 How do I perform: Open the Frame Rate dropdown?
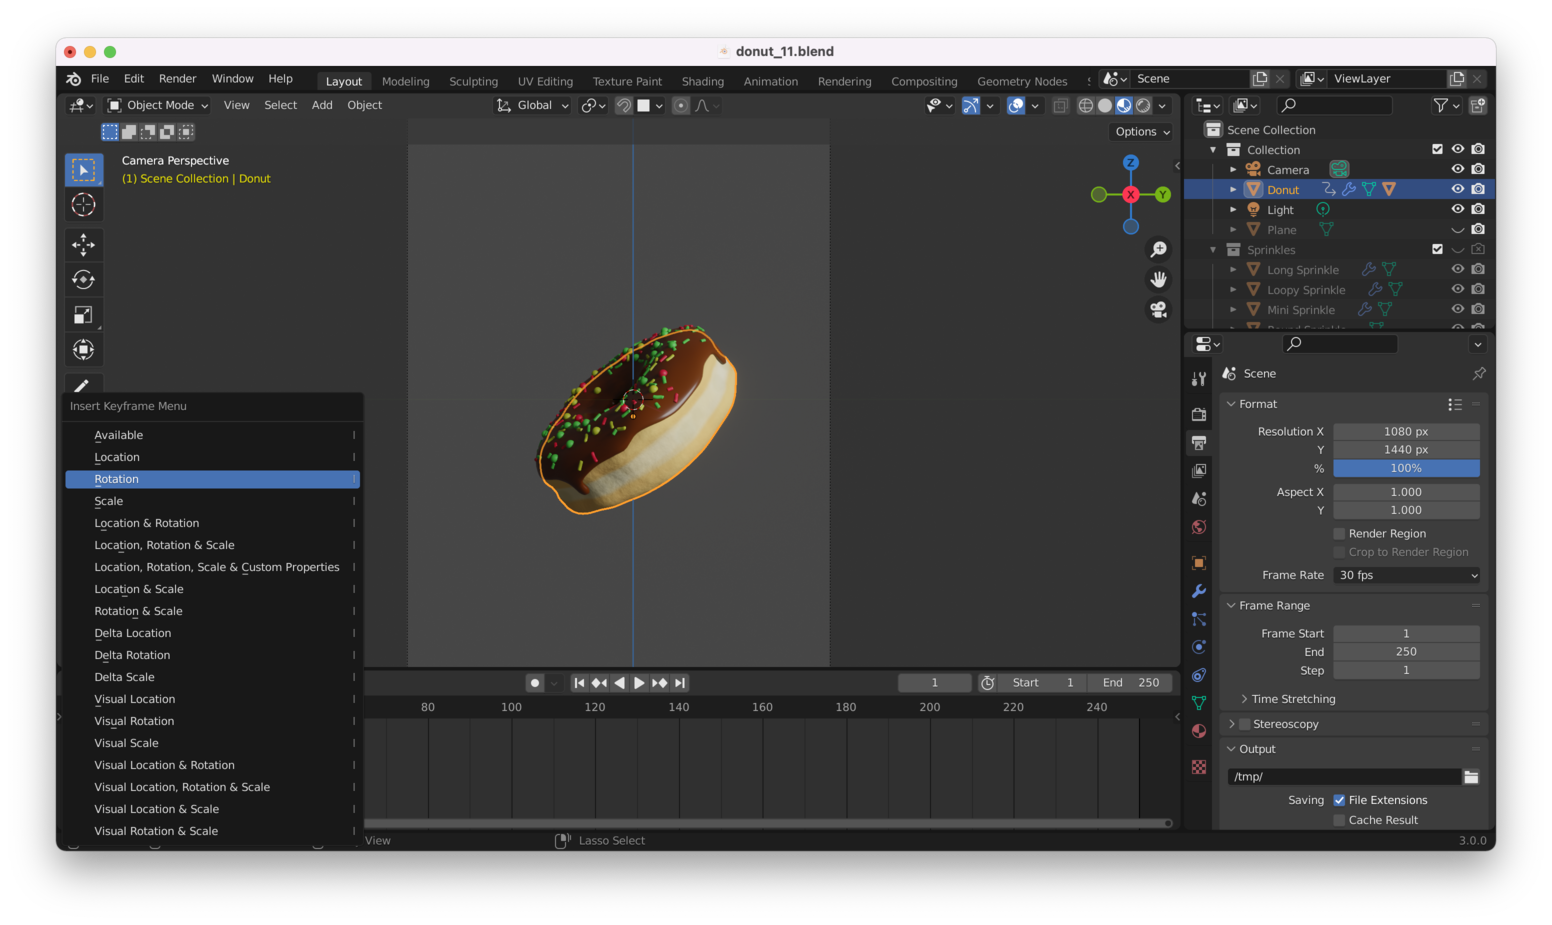pyautogui.click(x=1406, y=575)
